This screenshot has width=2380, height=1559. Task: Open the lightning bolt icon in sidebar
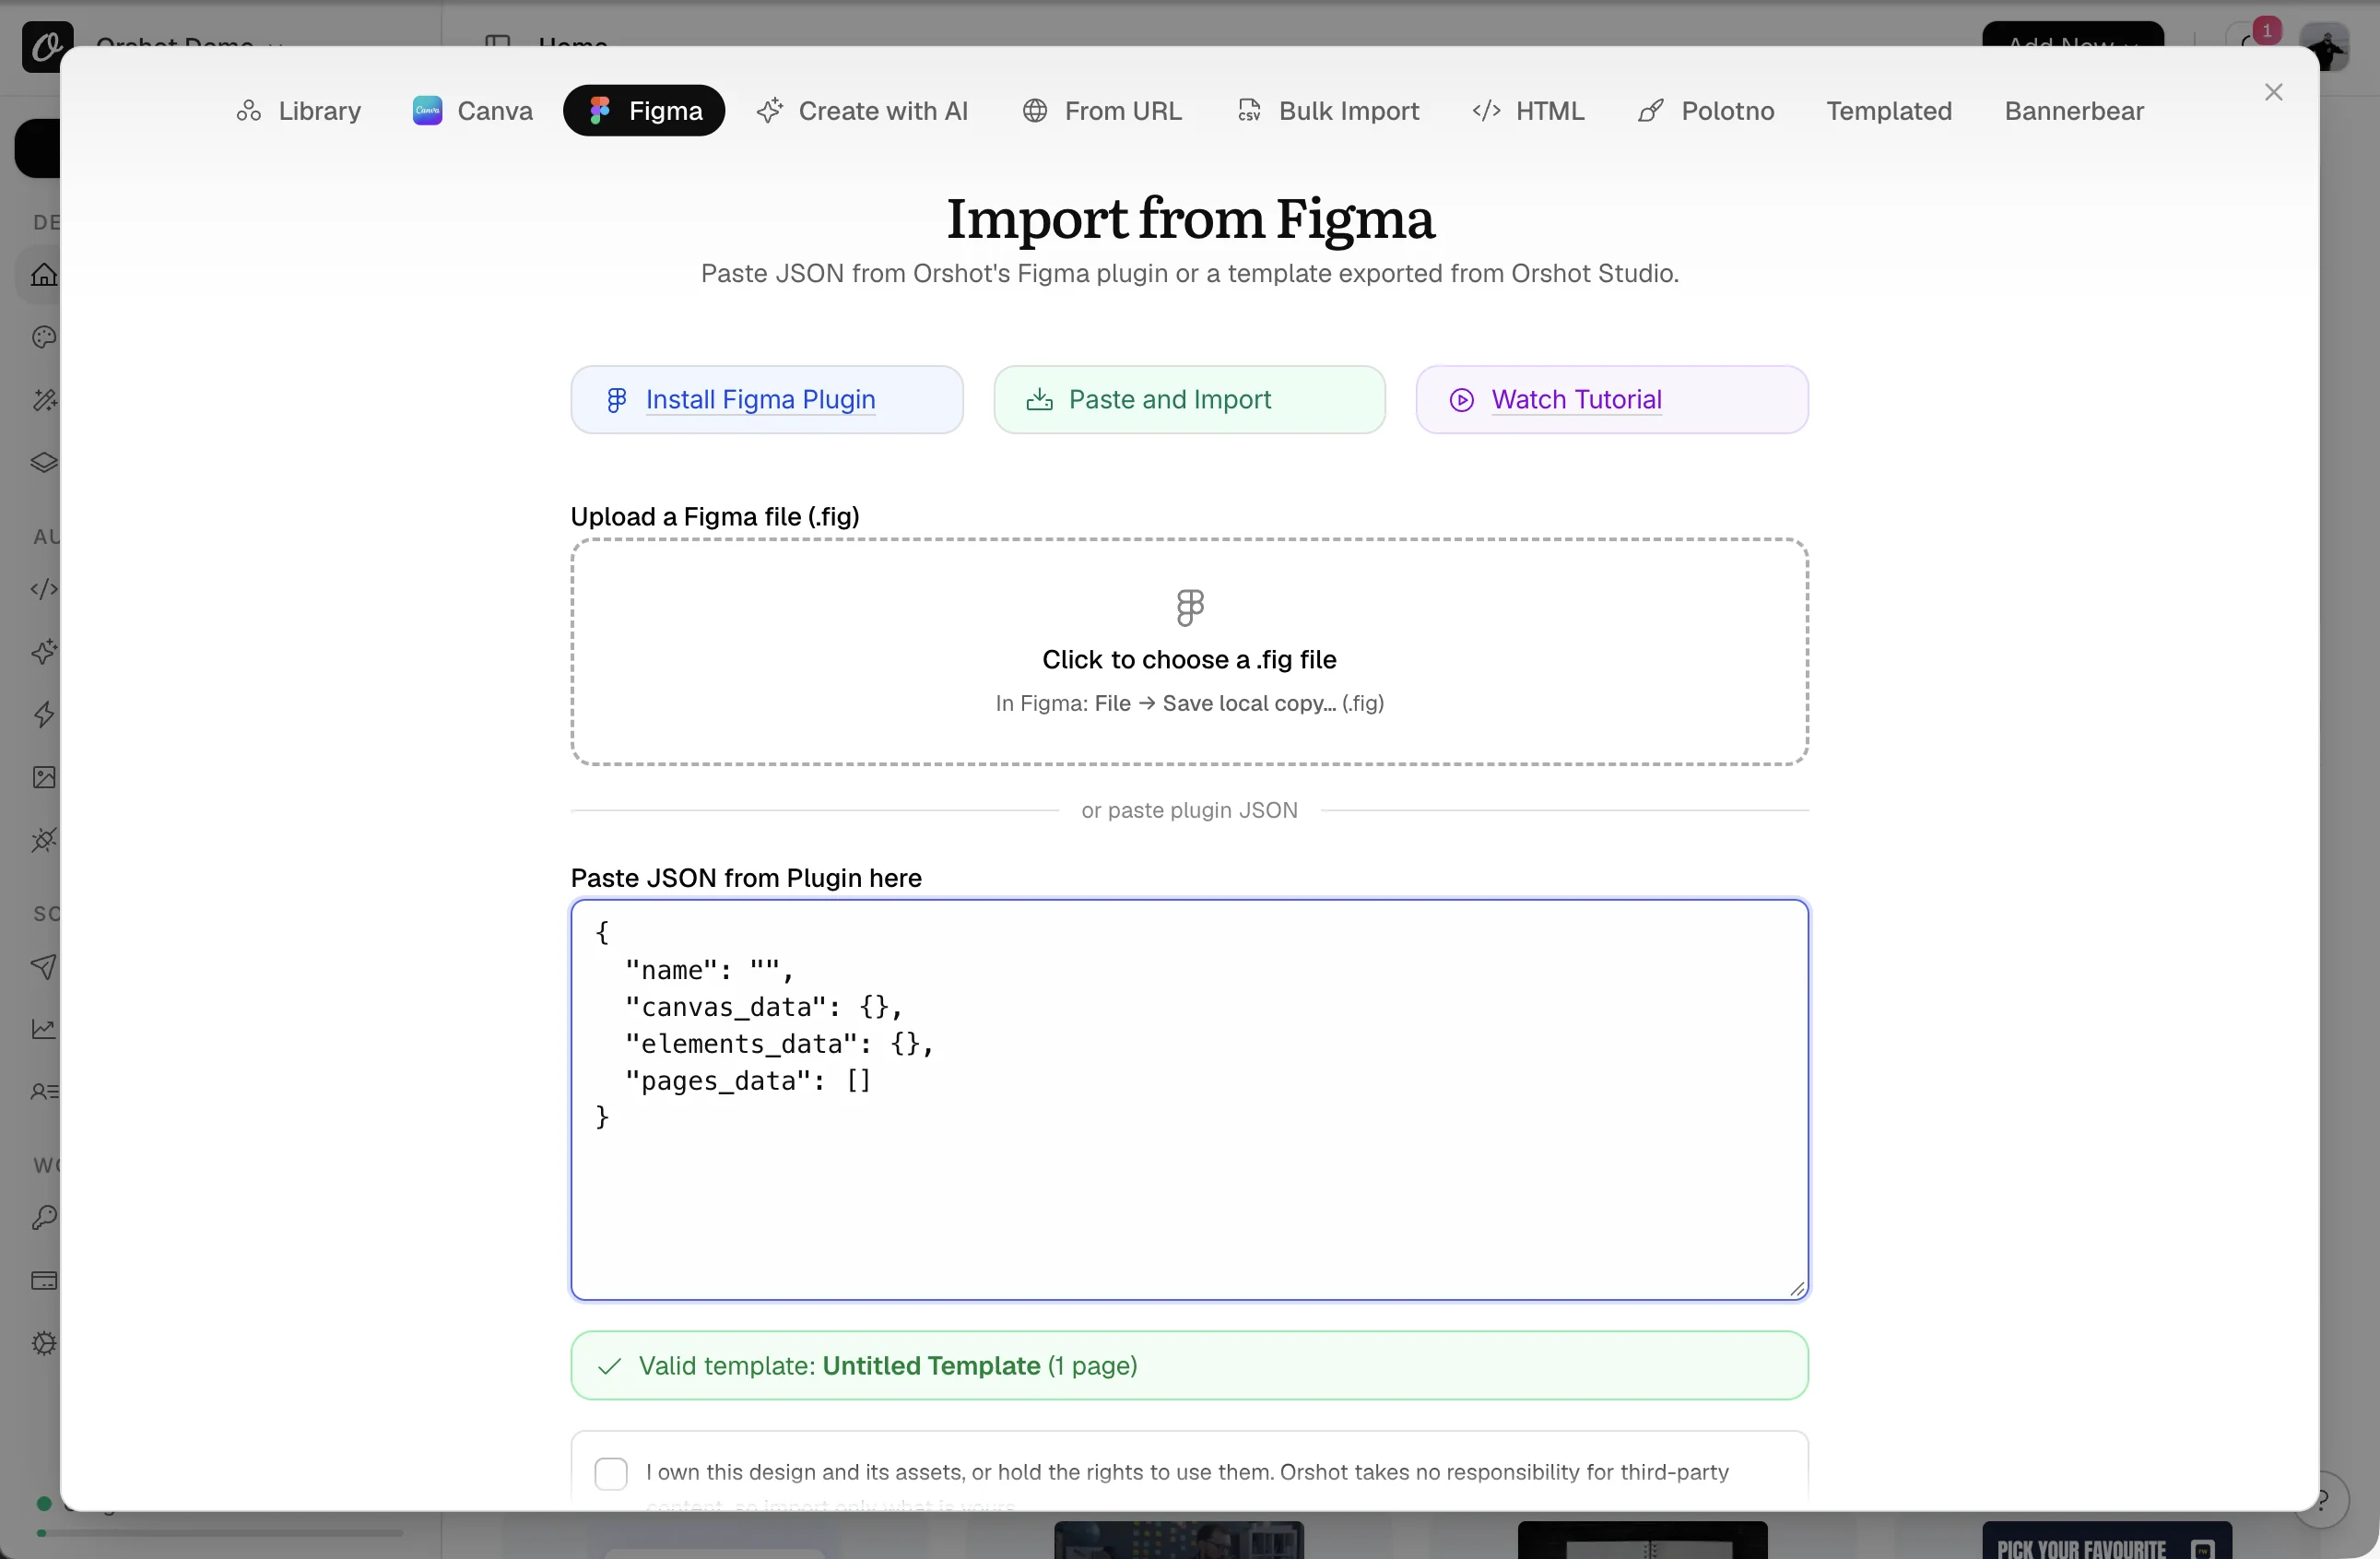point(44,715)
